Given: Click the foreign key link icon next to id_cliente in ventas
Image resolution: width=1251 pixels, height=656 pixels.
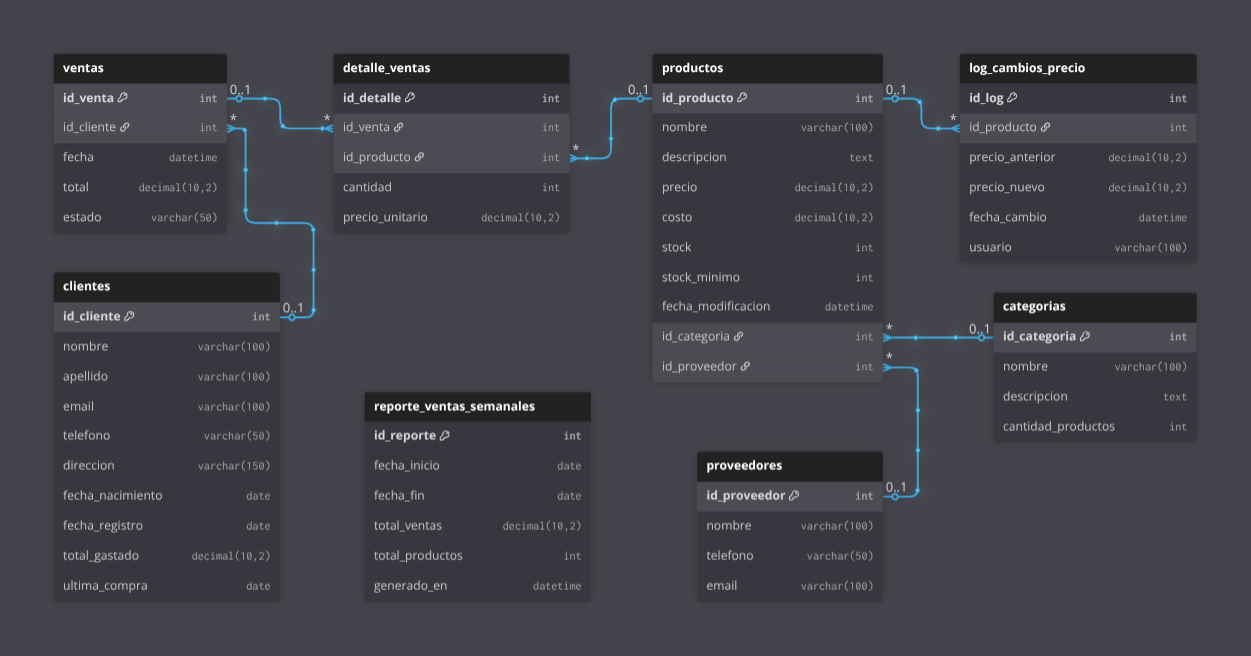Looking at the screenshot, I should tap(125, 128).
